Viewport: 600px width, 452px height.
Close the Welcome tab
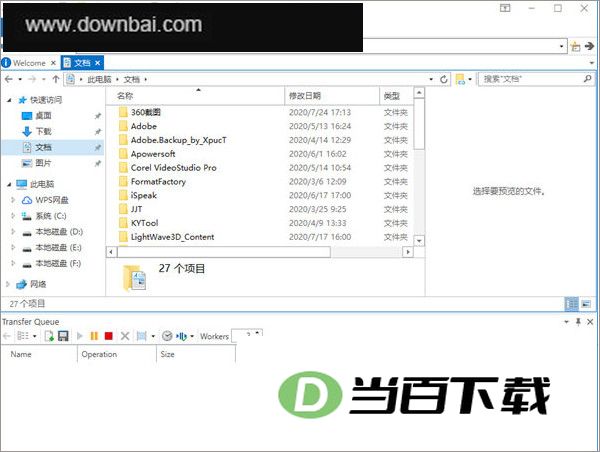pyautogui.click(x=53, y=63)
